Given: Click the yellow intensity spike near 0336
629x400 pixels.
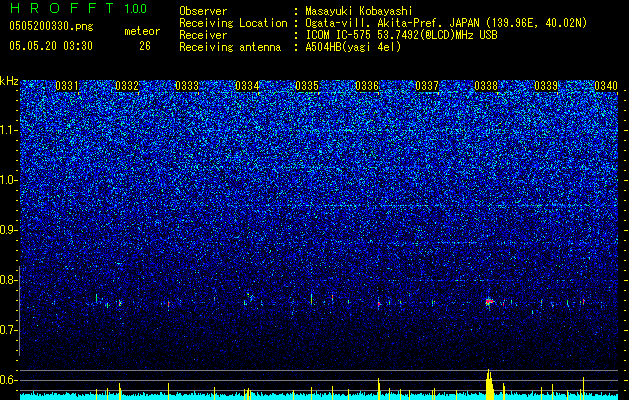Looking at the screenshot, I should pyautogui.click(x=379, y=389).
